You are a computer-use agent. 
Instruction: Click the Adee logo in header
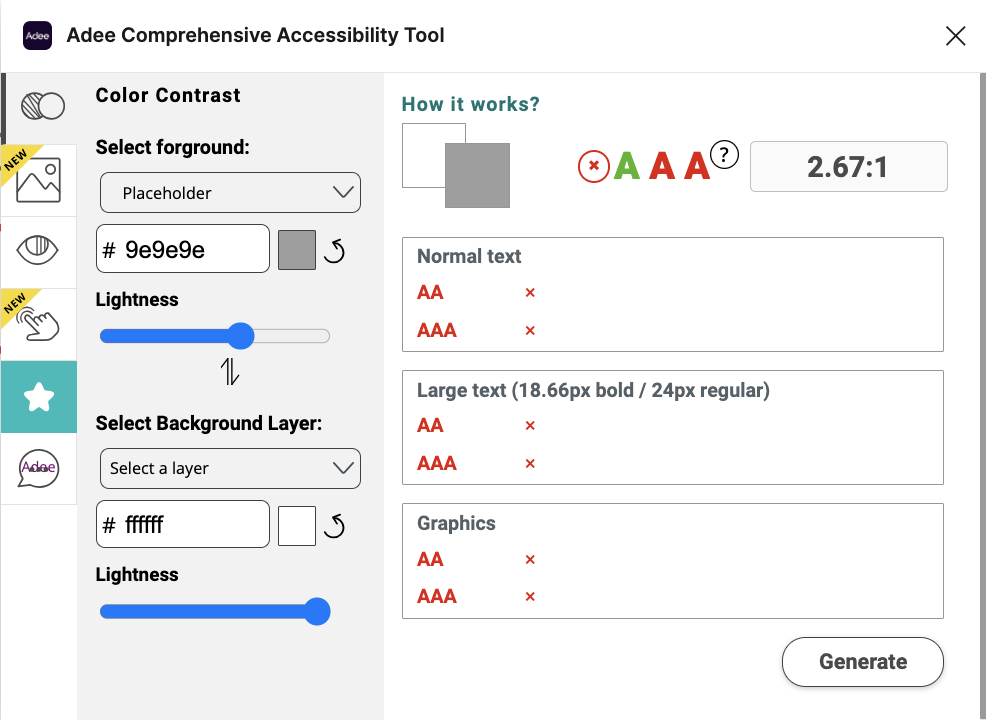tap(37, 36)
